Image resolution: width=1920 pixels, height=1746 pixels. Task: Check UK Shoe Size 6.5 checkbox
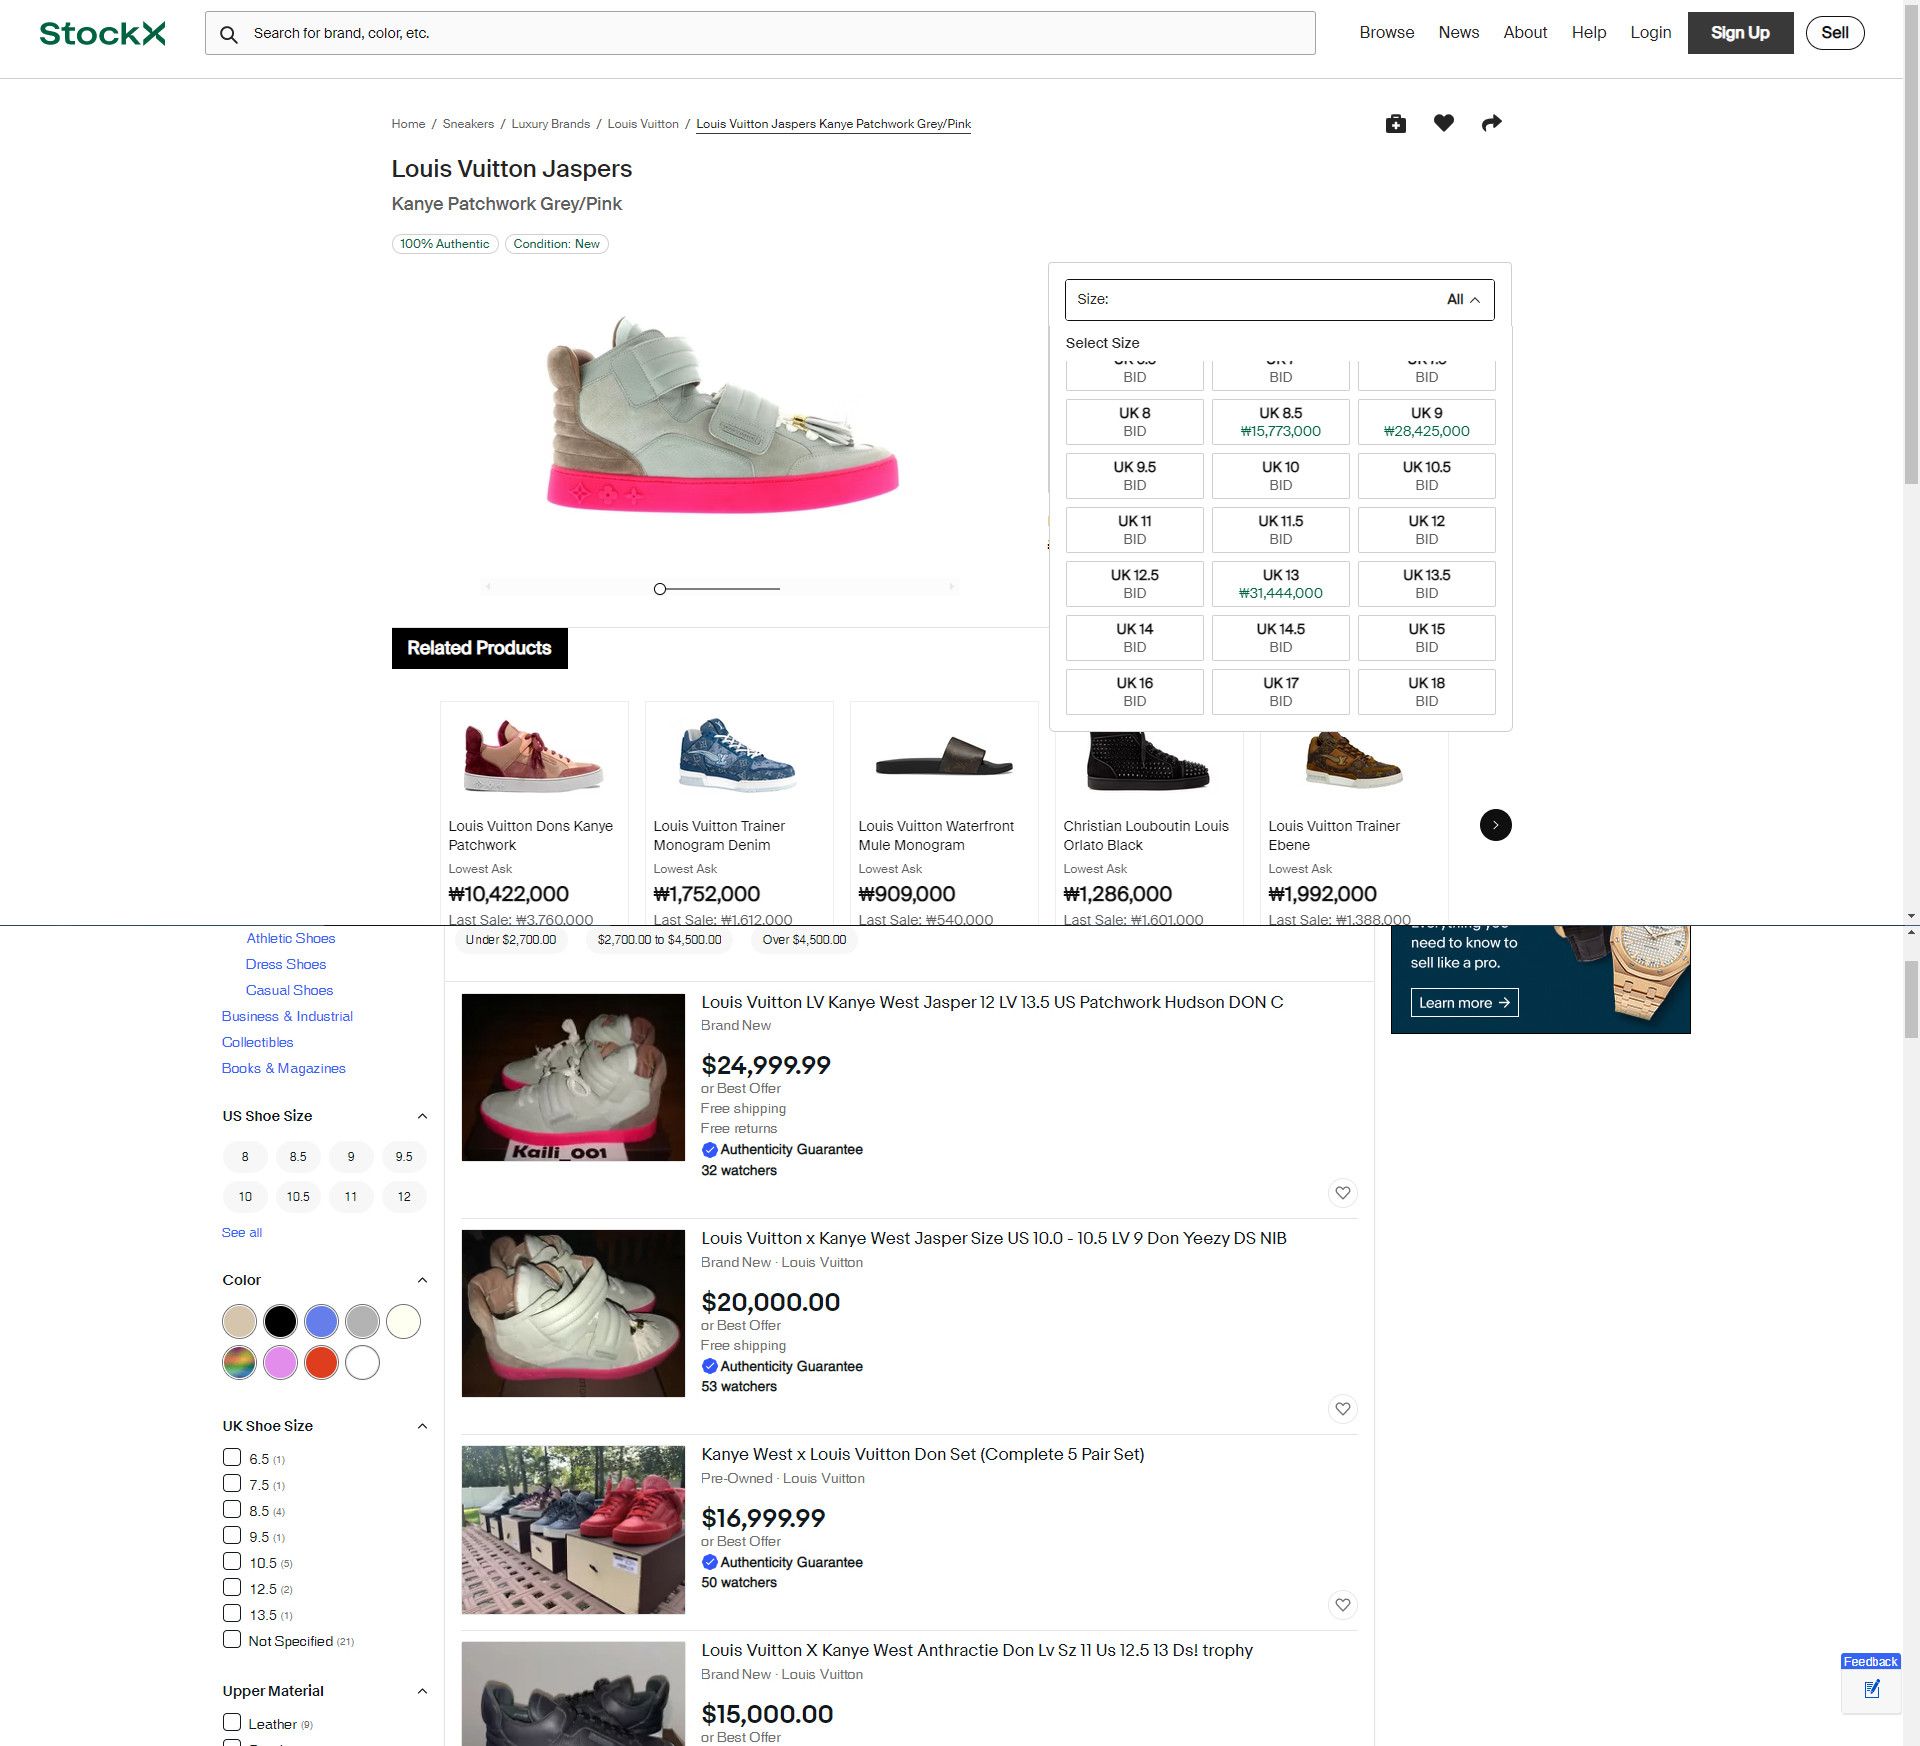click(232, 1458)
